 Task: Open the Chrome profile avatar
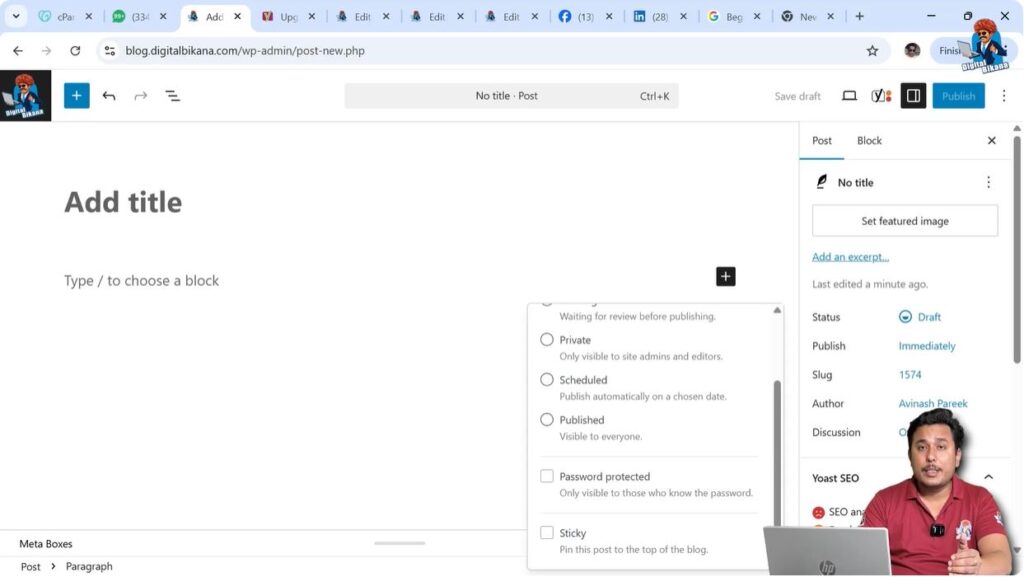[x=912, y=50]
